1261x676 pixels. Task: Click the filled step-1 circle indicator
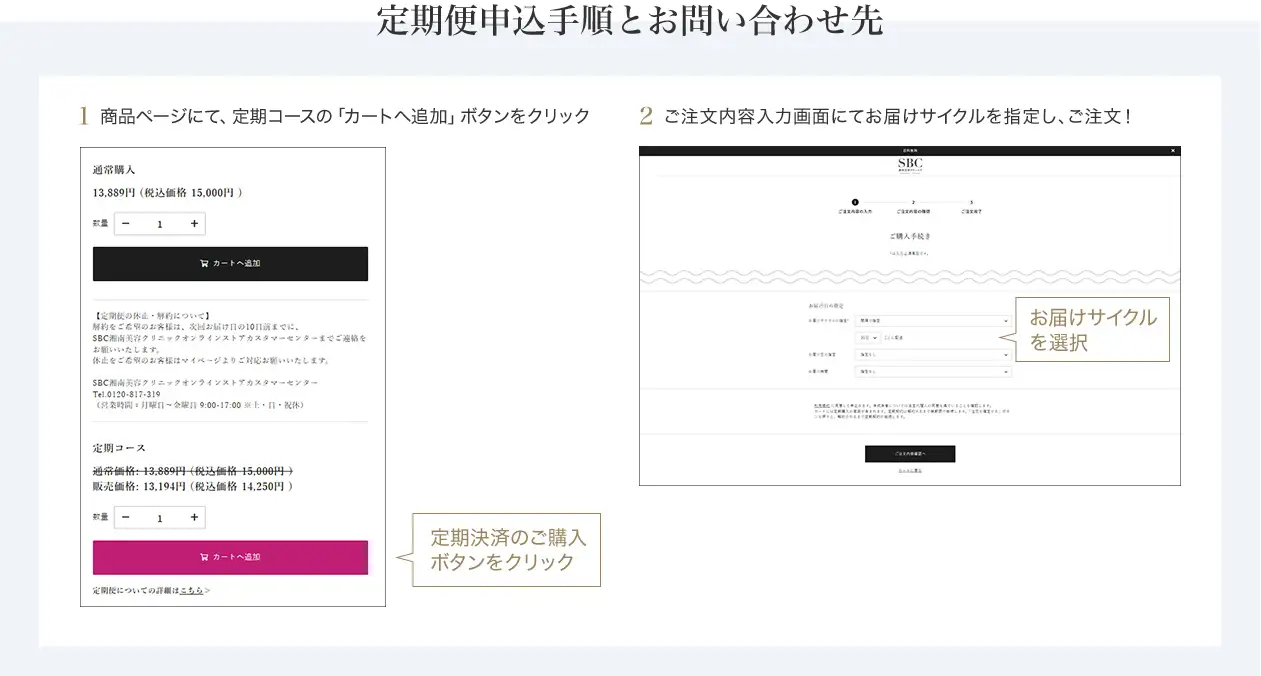click(x=854, y=201)
